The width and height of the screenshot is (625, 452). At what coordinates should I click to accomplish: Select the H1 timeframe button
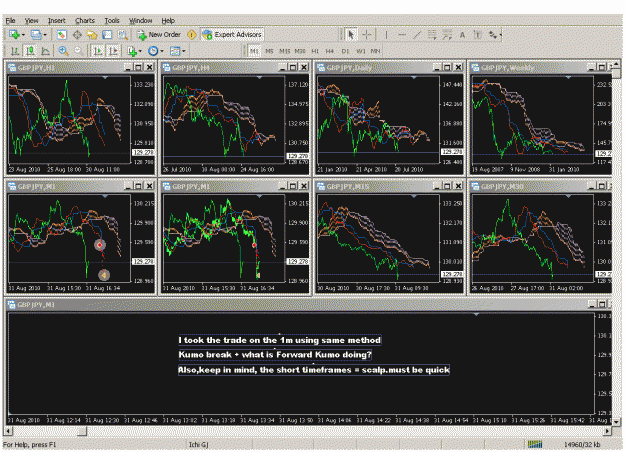pyautogui.click(x=315, y=51)
